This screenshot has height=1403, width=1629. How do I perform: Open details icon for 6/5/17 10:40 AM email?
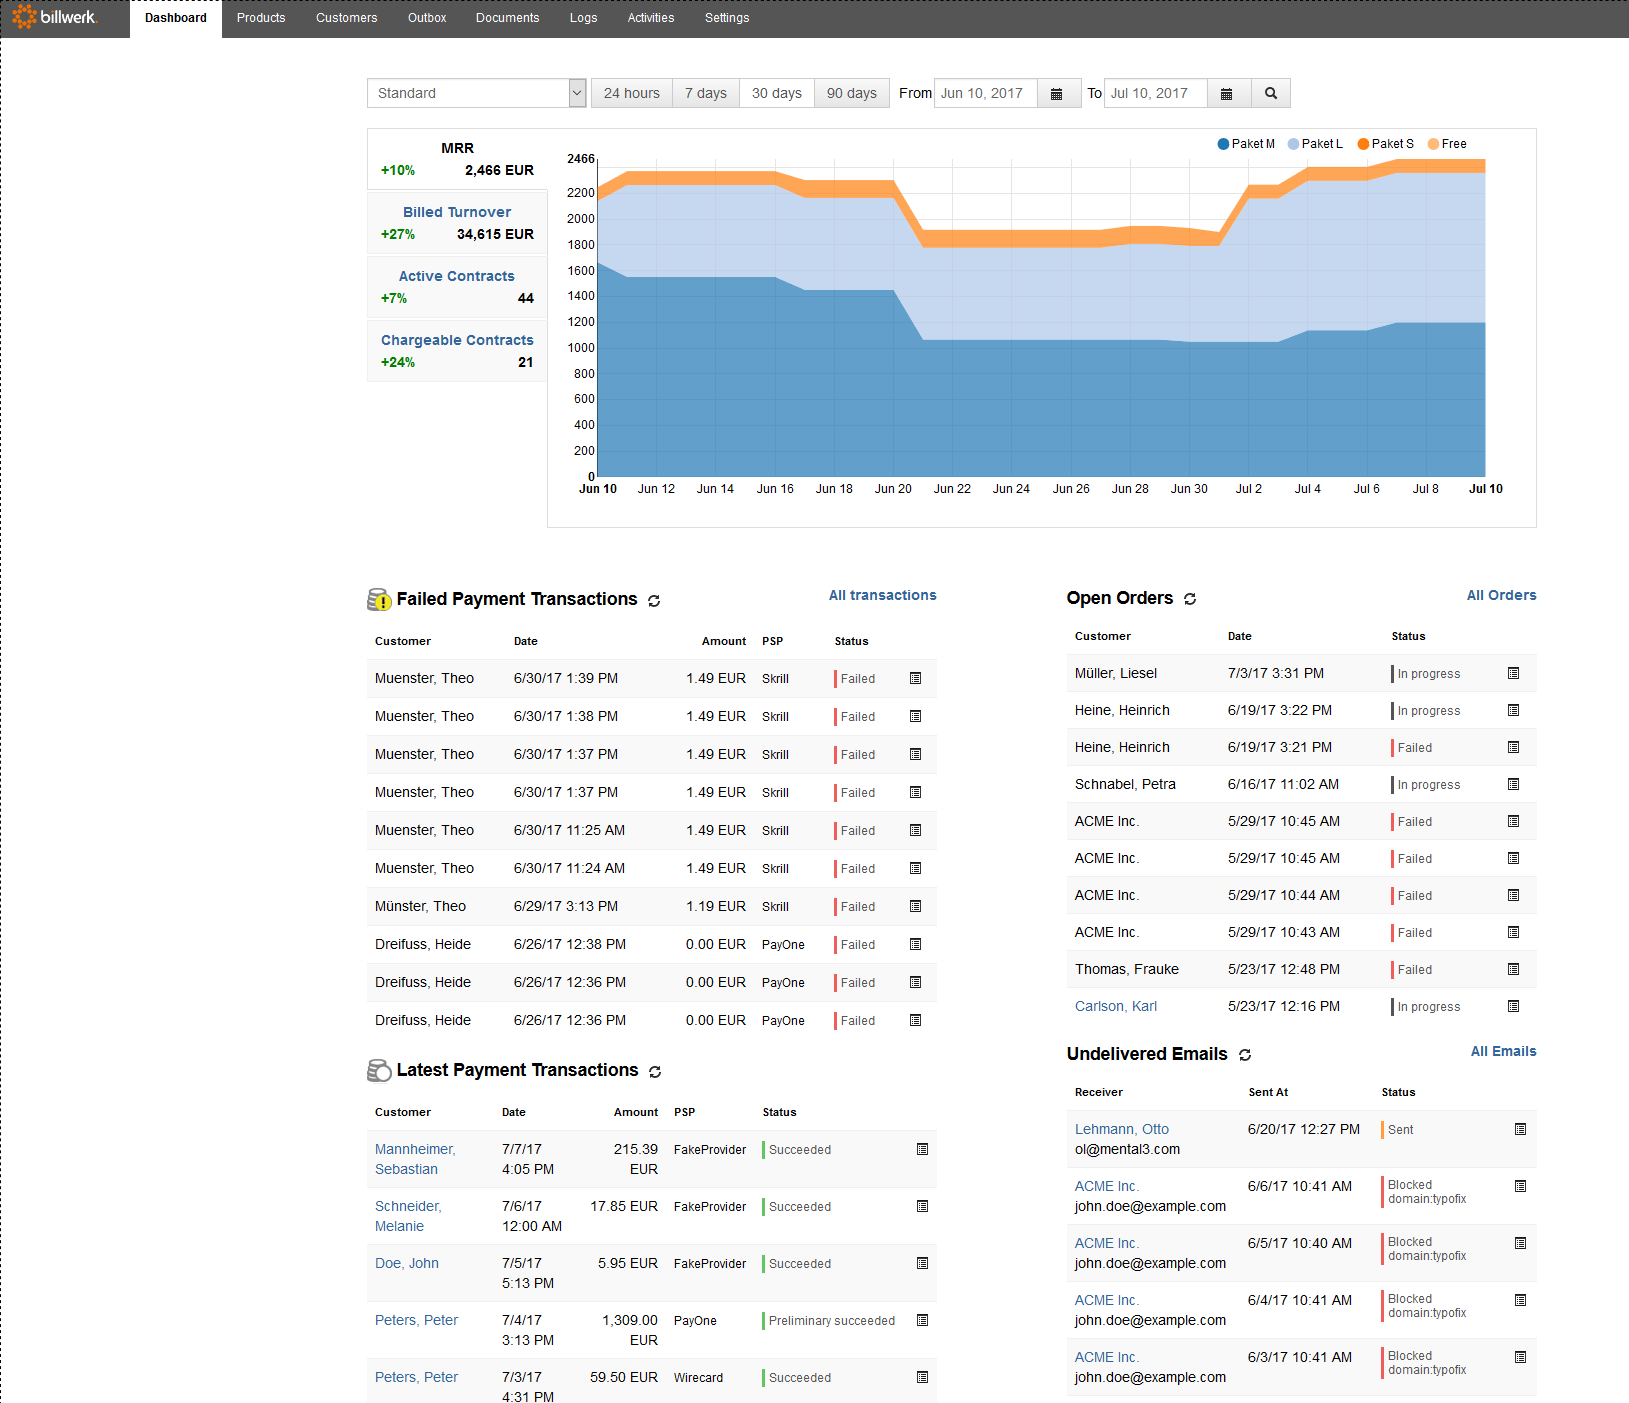pyautogui.click(x=1520, y=1243)
